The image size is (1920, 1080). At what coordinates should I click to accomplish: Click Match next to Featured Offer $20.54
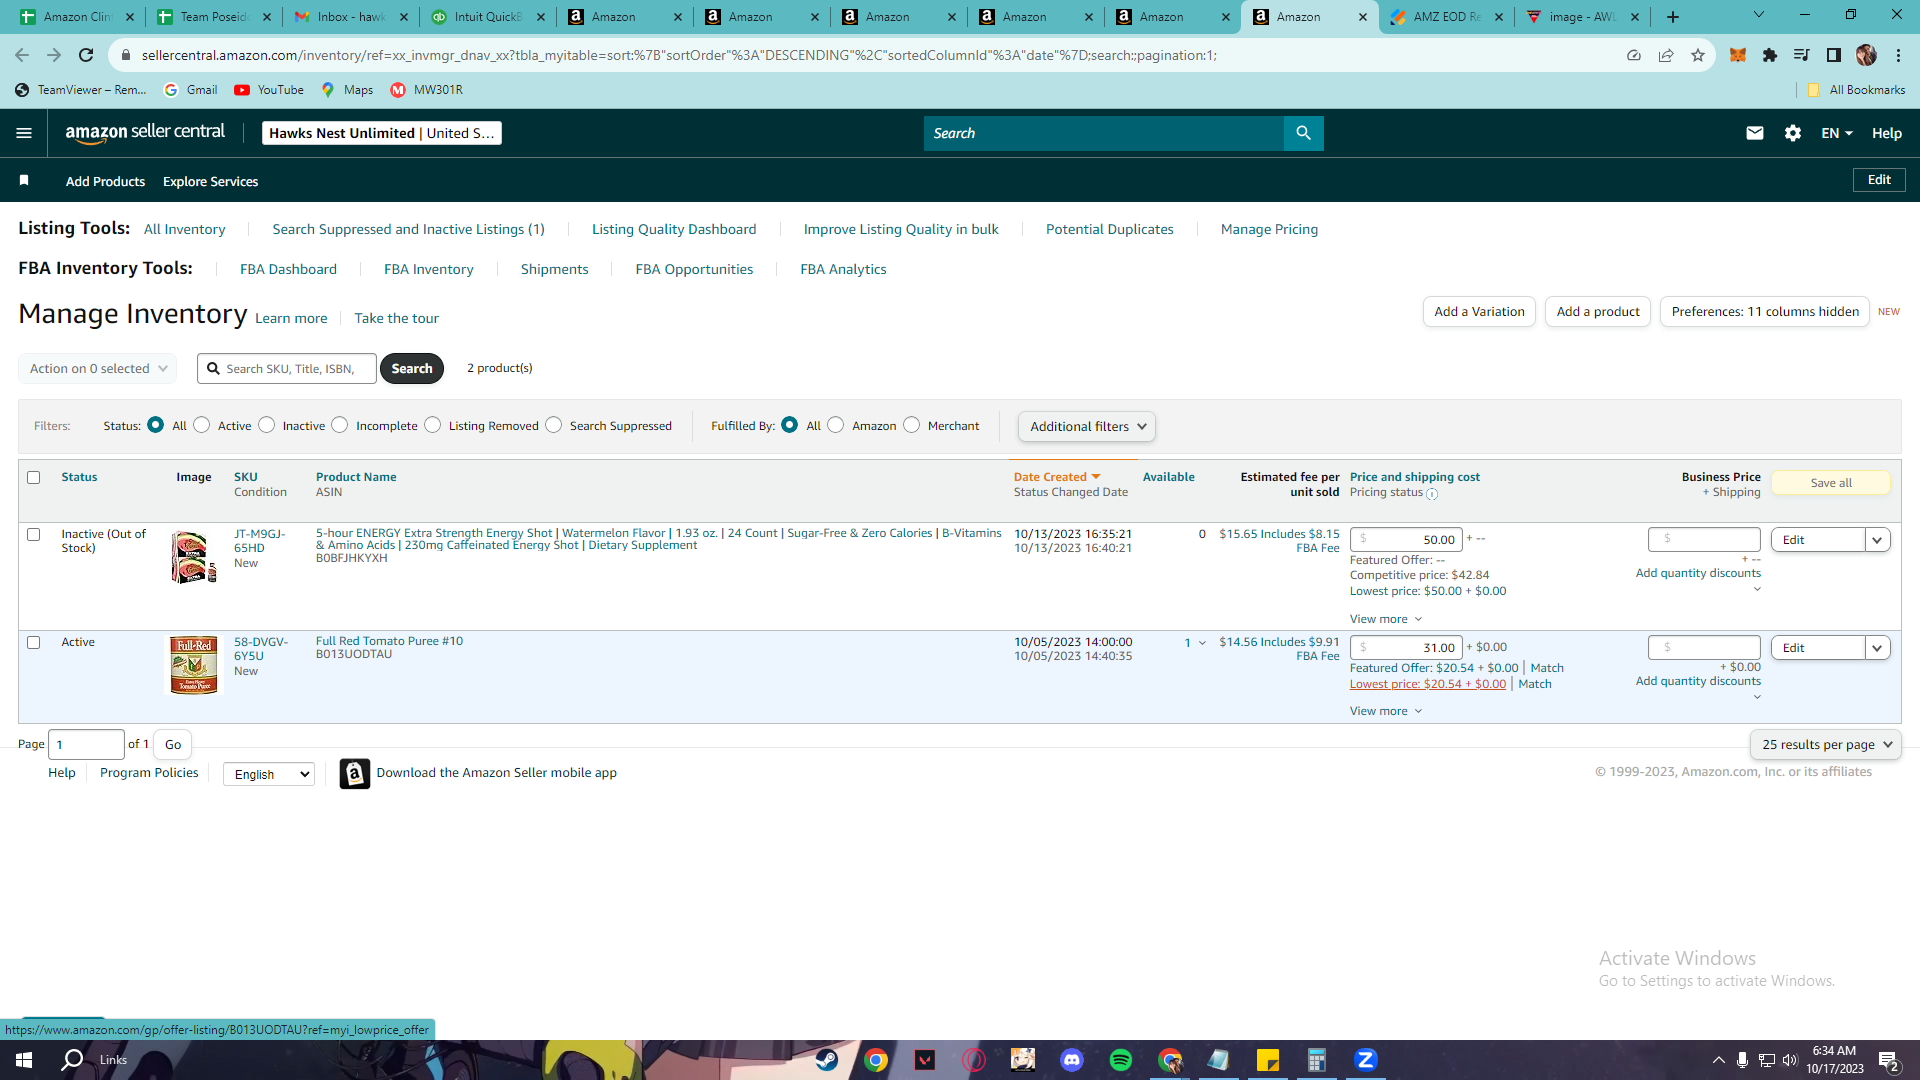point(1547,668)
